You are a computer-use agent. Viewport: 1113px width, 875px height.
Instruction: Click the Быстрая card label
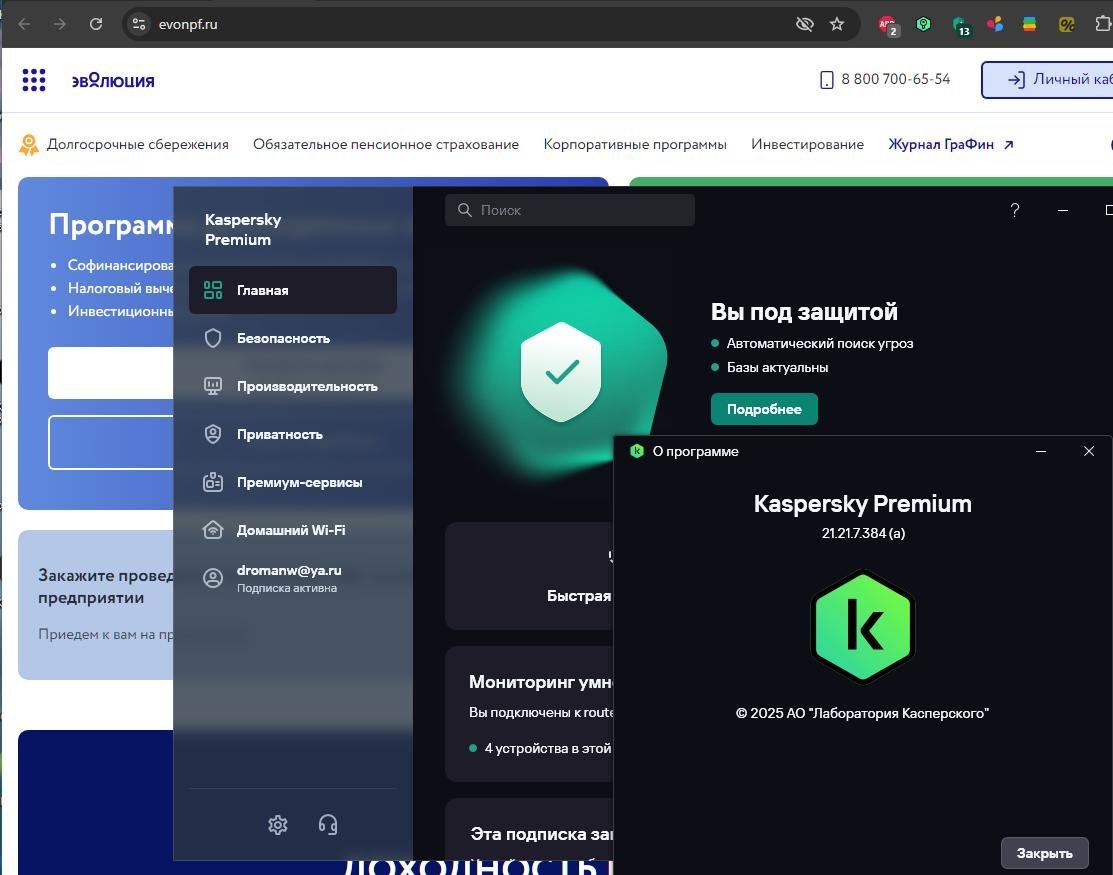579,595
